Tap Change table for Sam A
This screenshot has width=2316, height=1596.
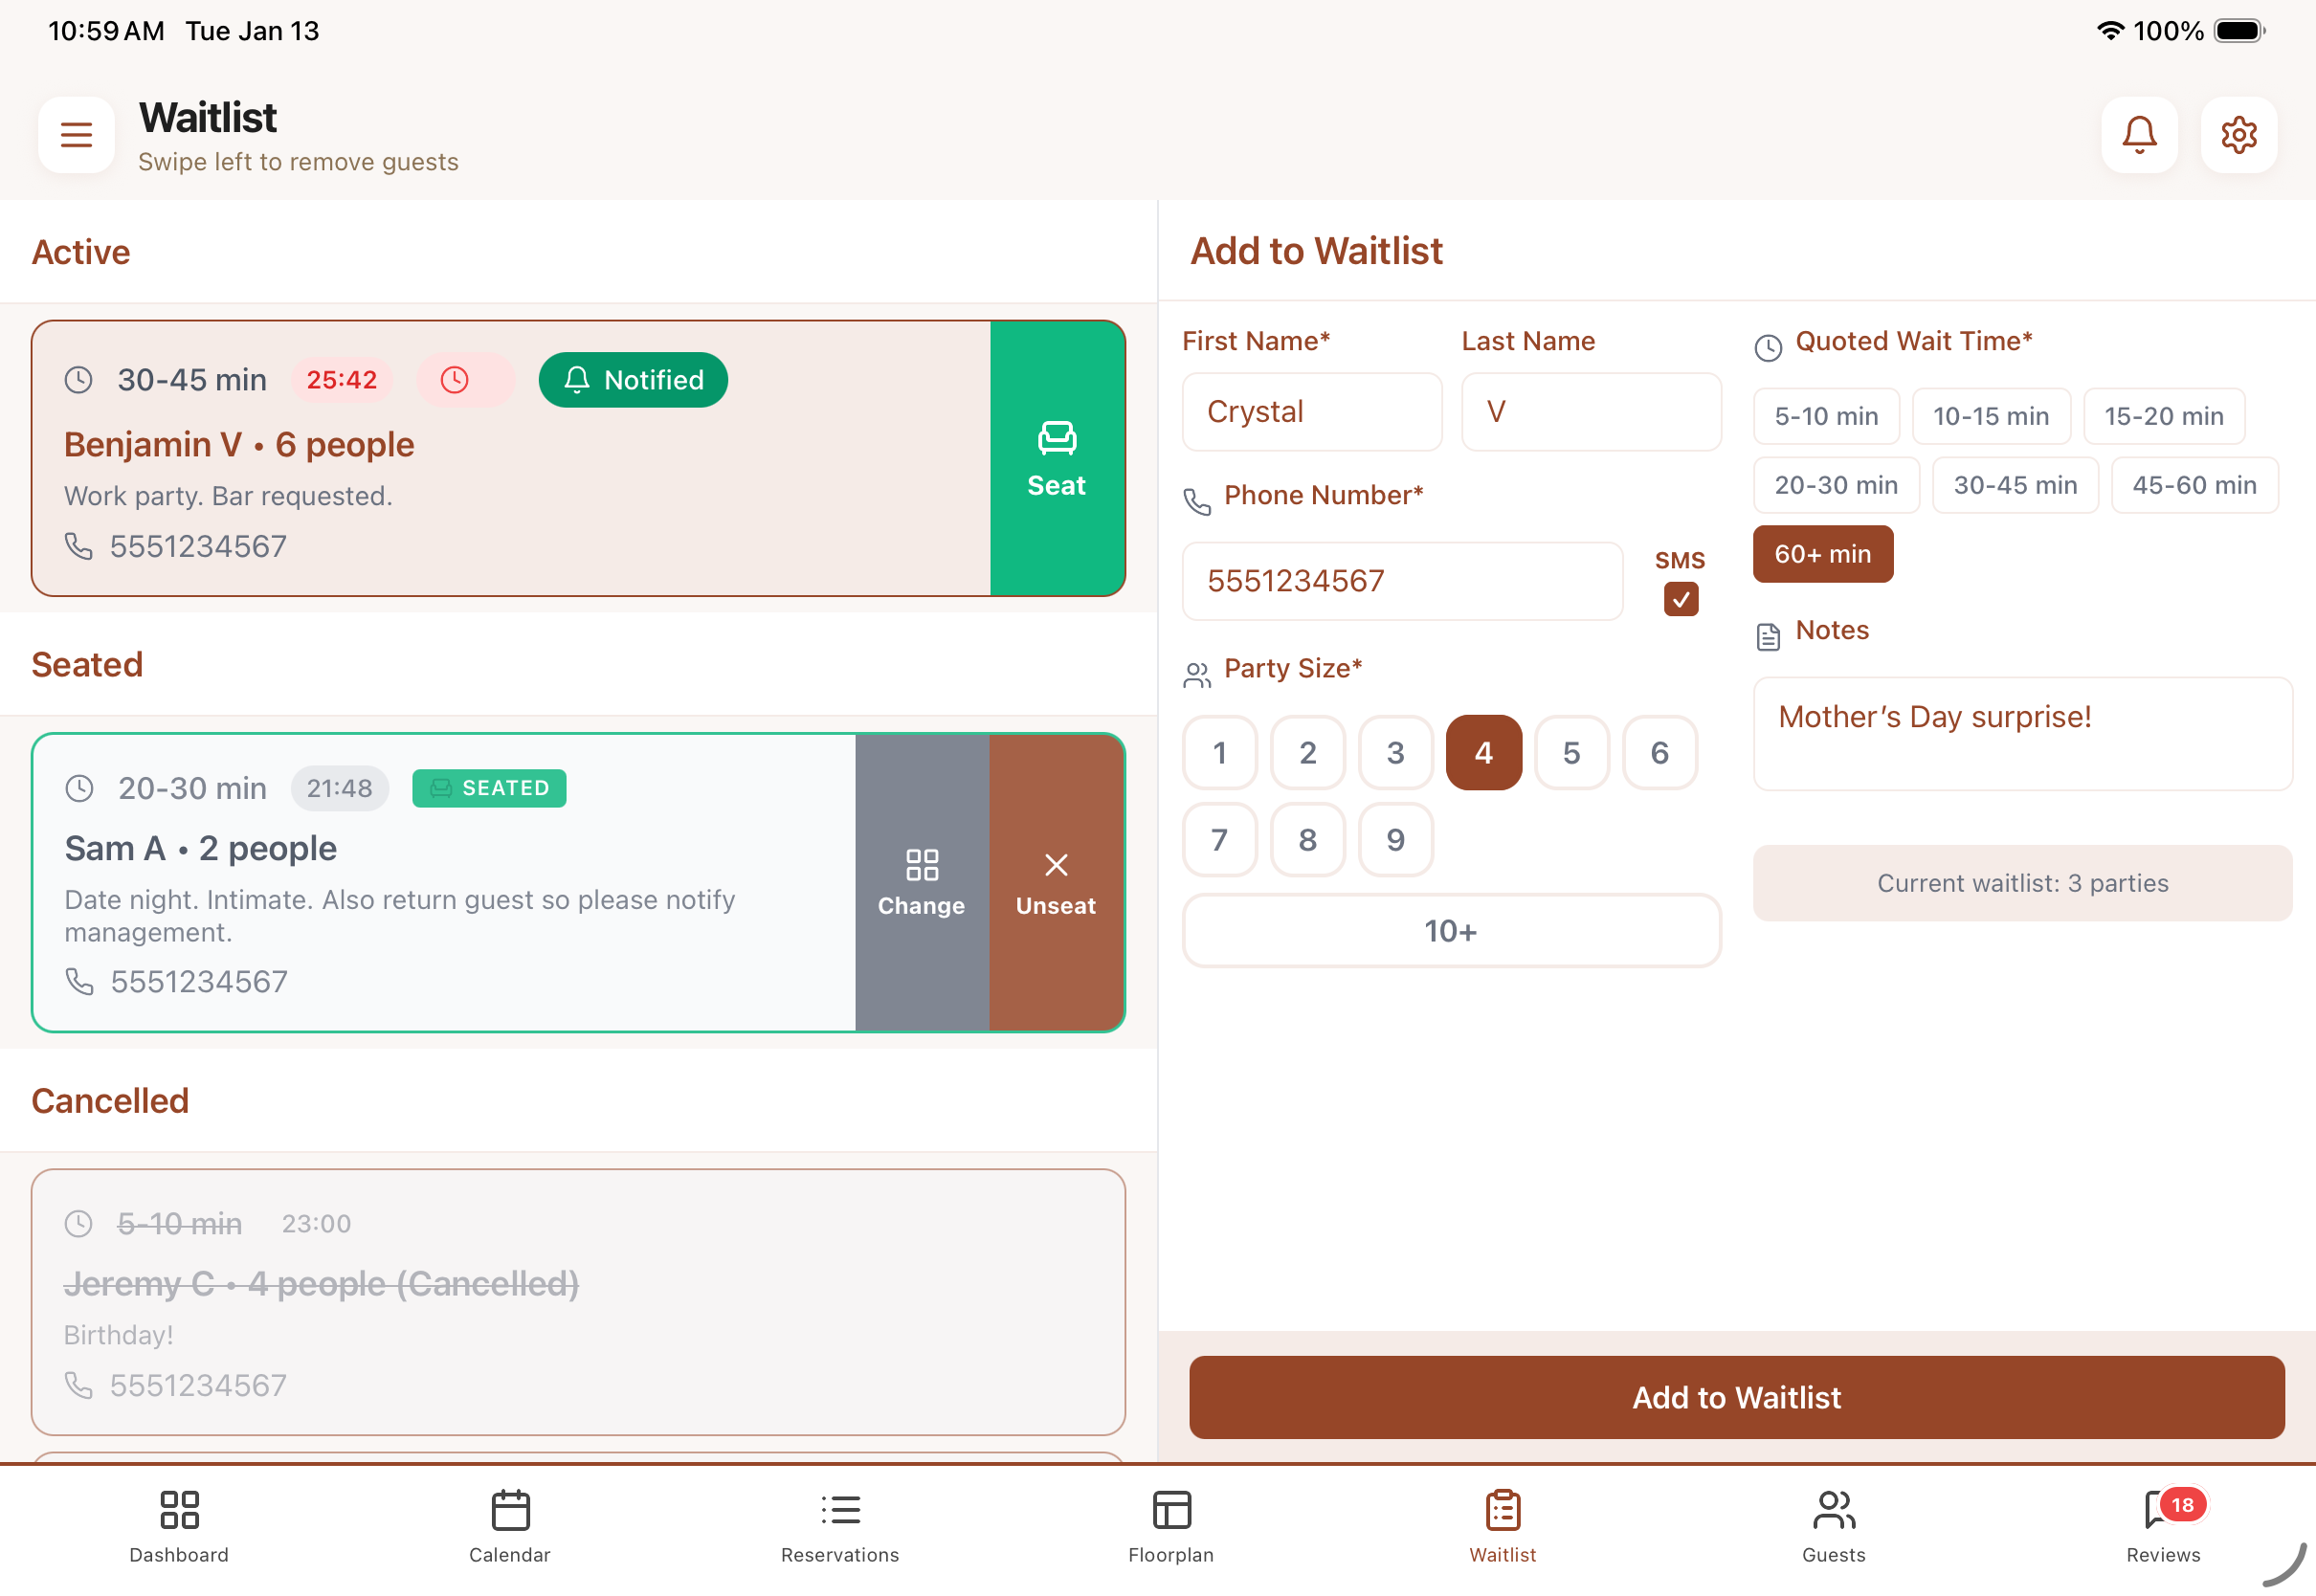[x=921, y=882]
